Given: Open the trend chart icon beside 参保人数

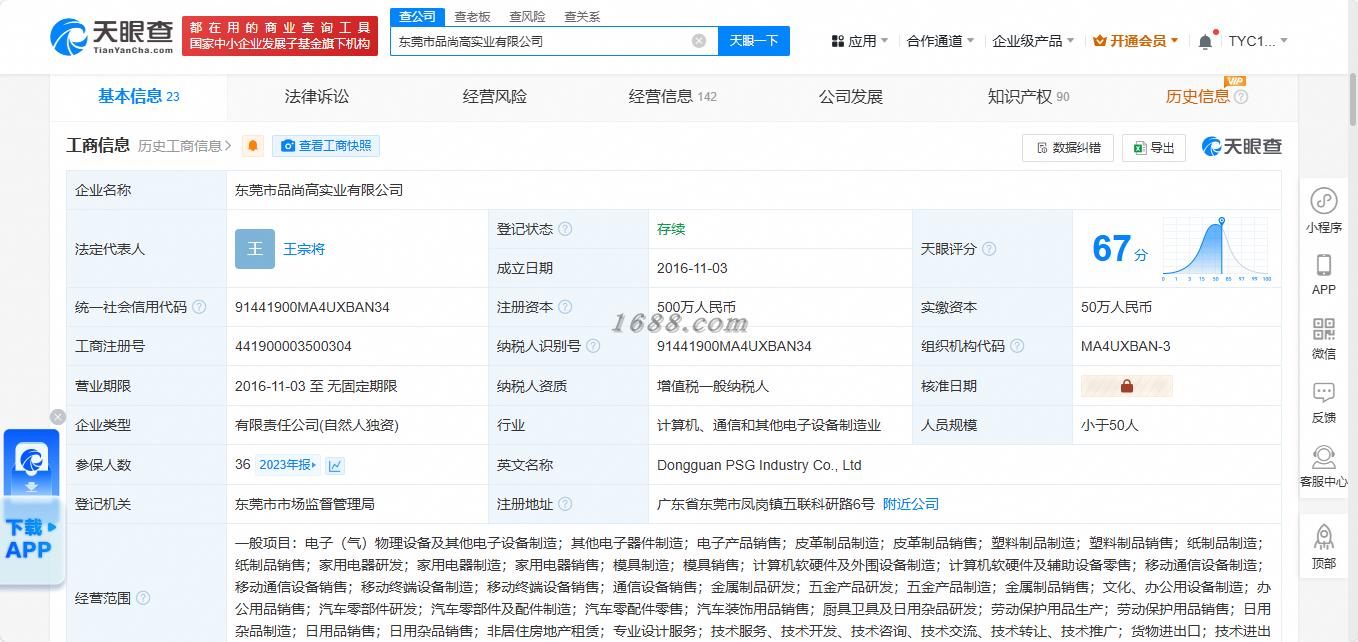Looking at the screenshot, I should [x=335, y=465].
